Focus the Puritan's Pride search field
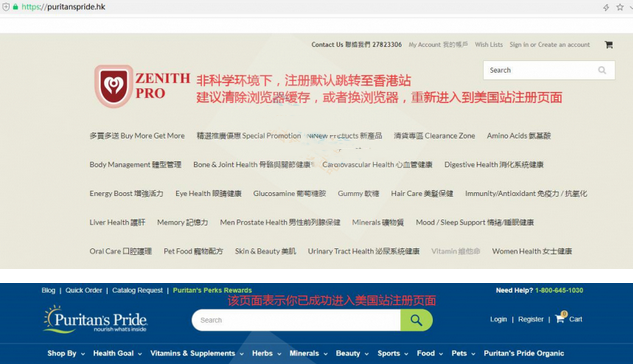 [x=296, y=320]
